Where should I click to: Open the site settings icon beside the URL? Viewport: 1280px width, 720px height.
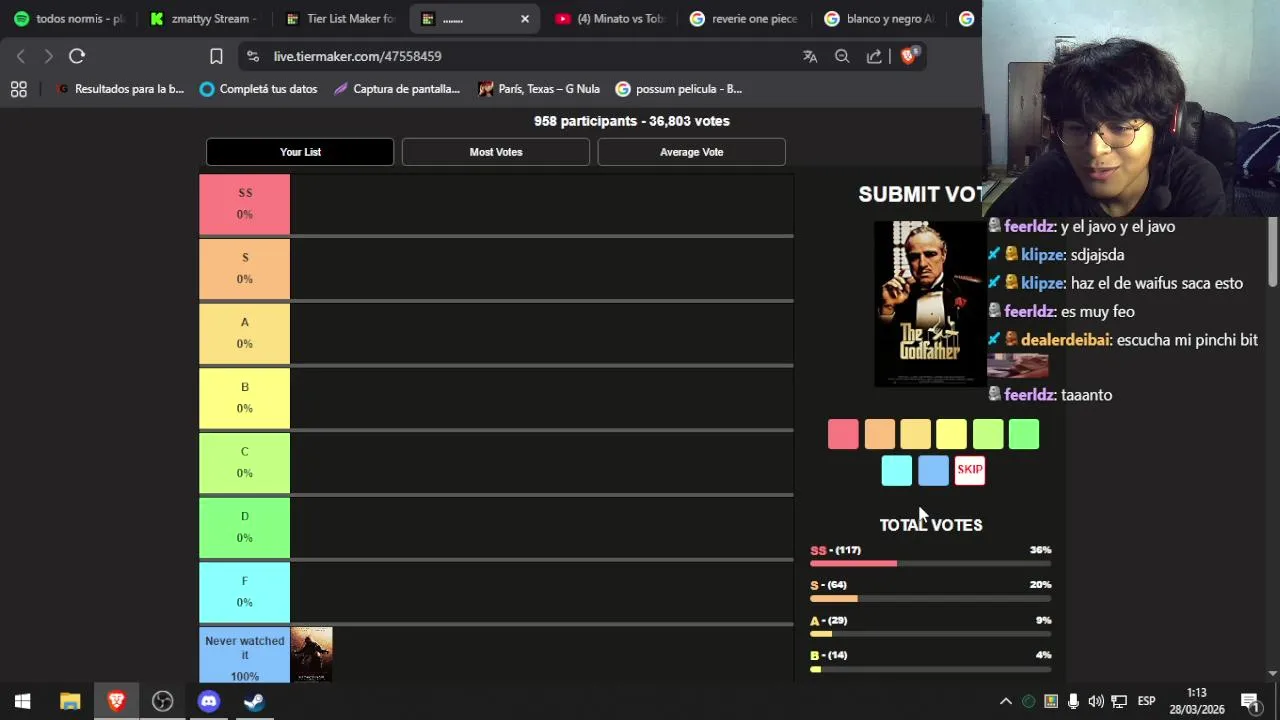coord(253,56)
